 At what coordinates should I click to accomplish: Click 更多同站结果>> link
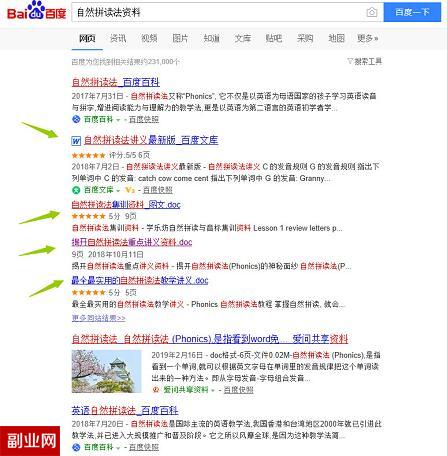(x=99, y=318)
